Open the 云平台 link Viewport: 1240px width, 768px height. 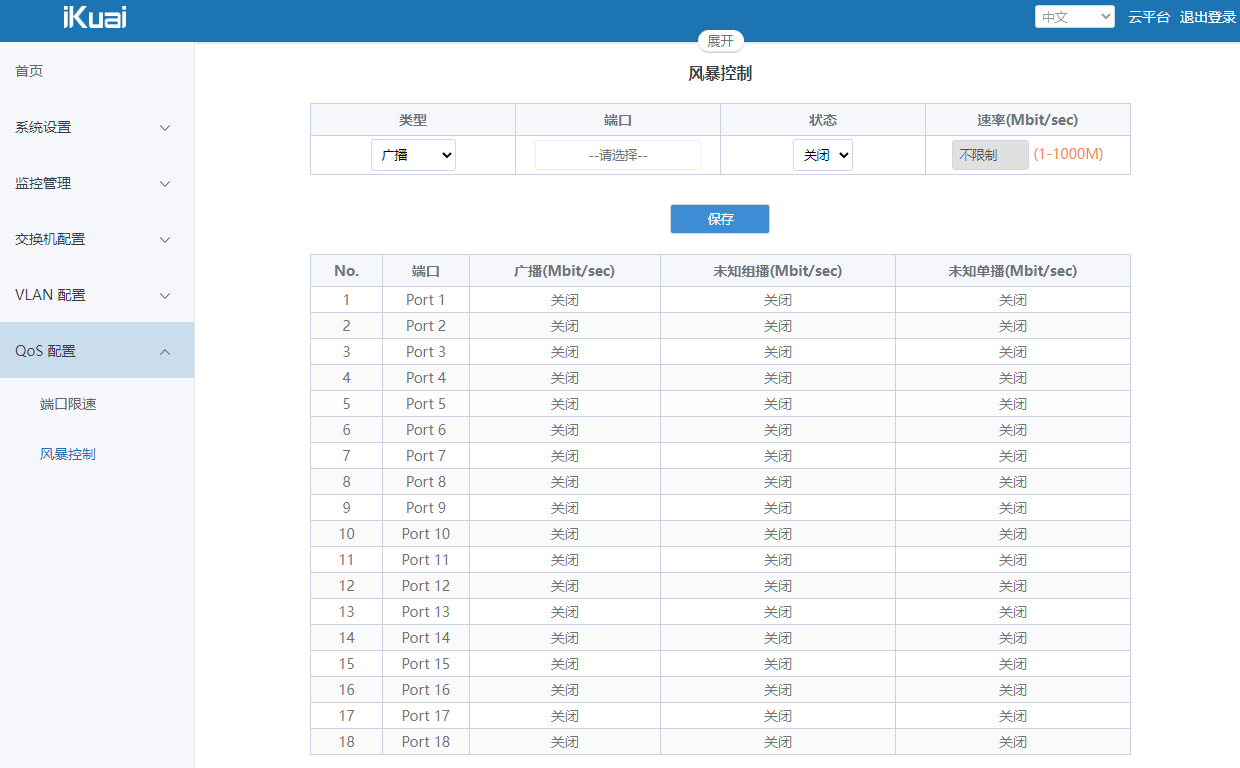click(1149, 17)
